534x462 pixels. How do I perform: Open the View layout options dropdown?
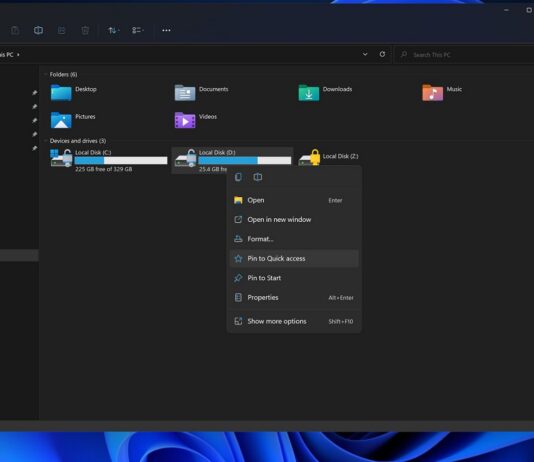(x=137, y=30)
